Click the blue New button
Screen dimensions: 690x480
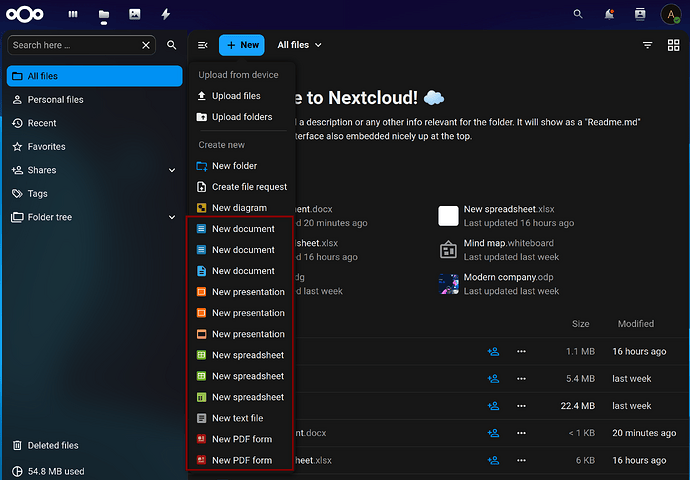(x=242, y=45)
